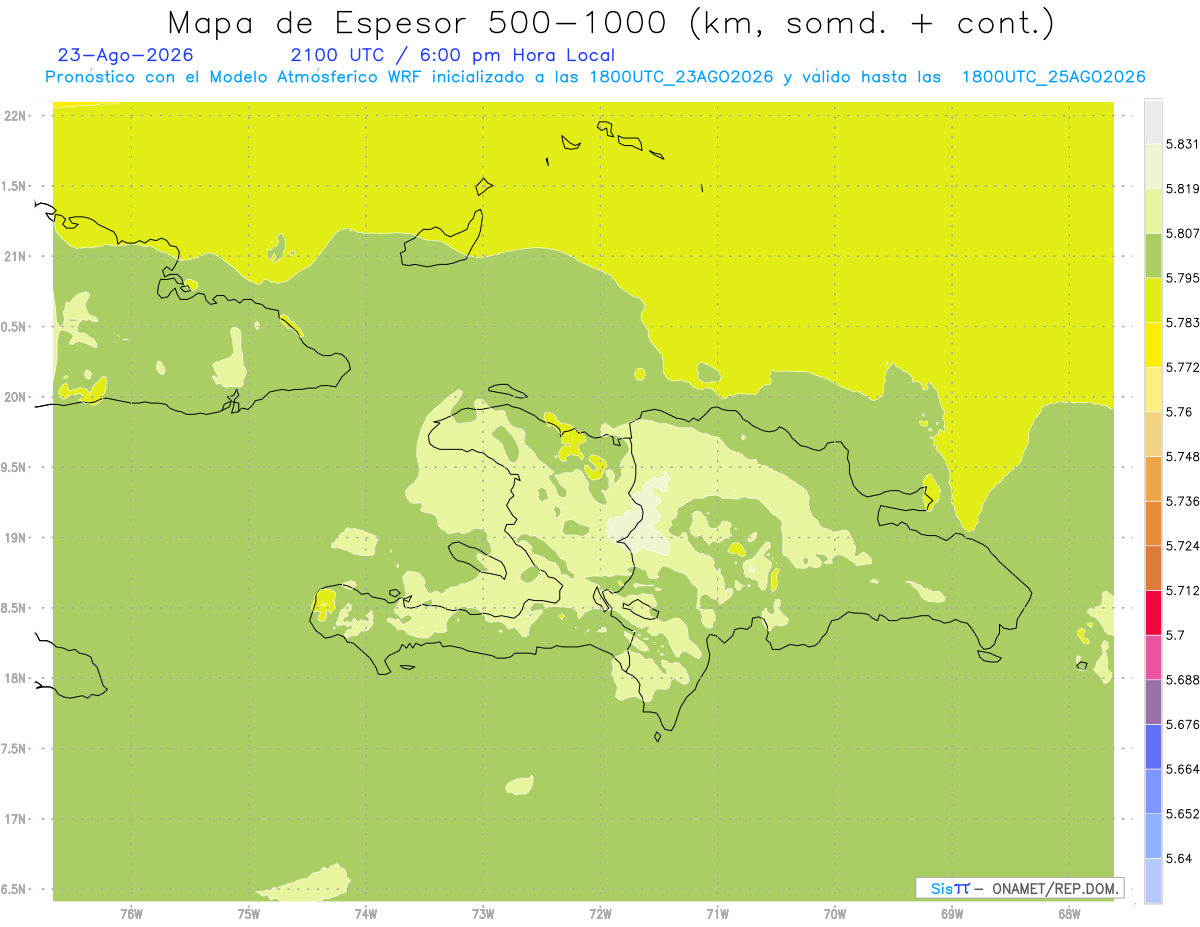The width and height of the screenshot is (1200, 927).
Task: Click the colorbar value '5.676'
Action: (1182, 725)
